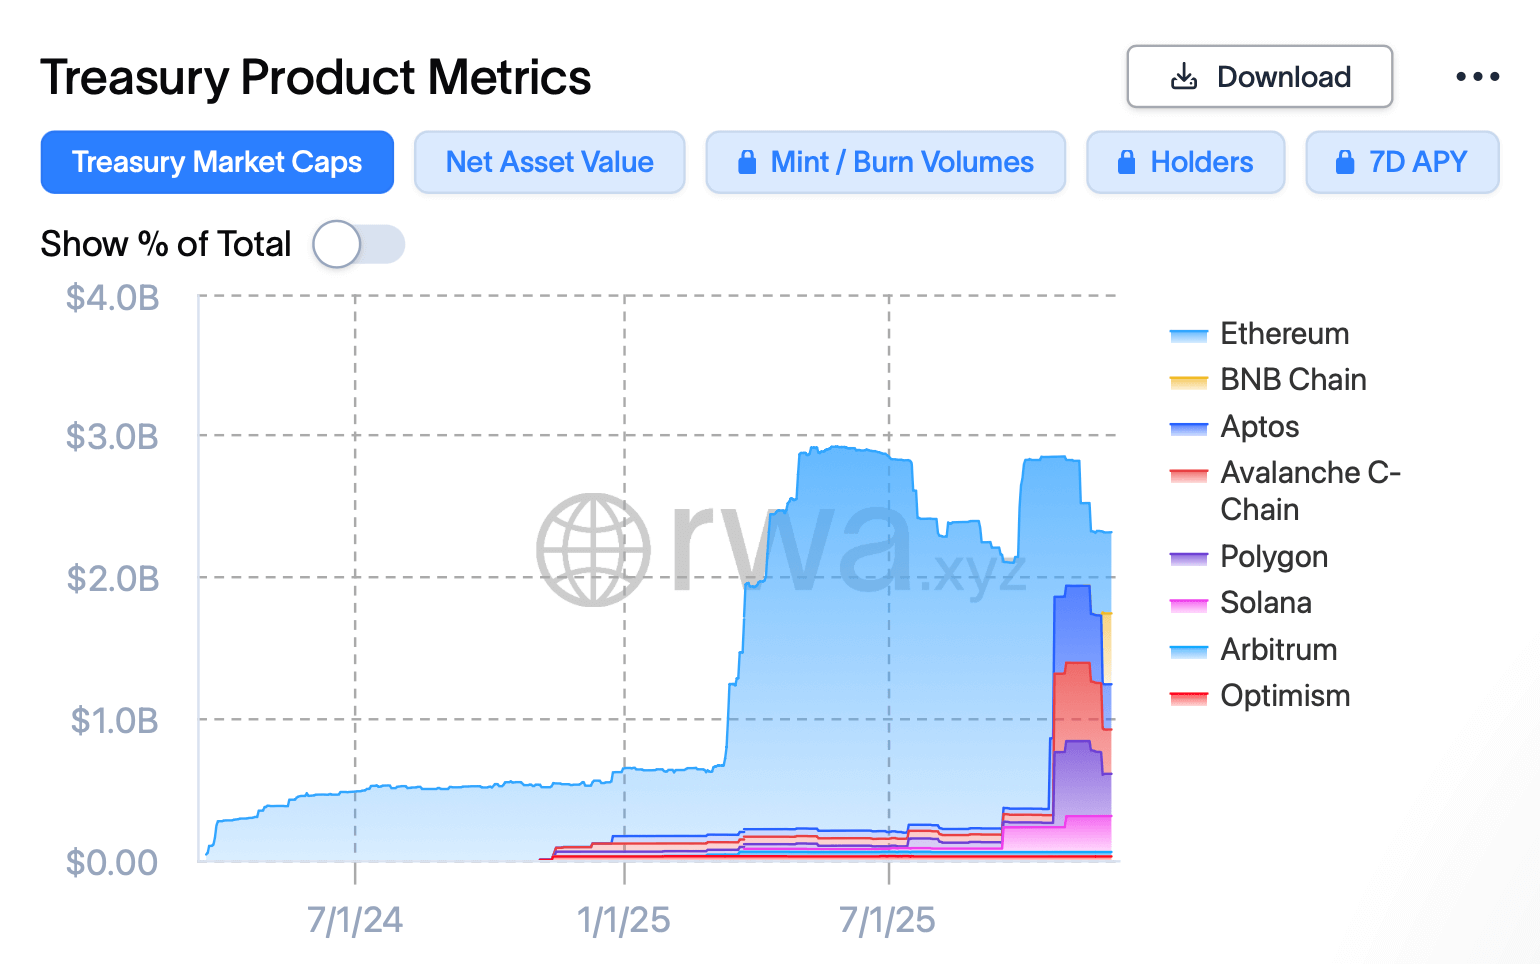Click the 7/1/25 date axis marker
1540x964 pixels.
(x=888, y=920)
